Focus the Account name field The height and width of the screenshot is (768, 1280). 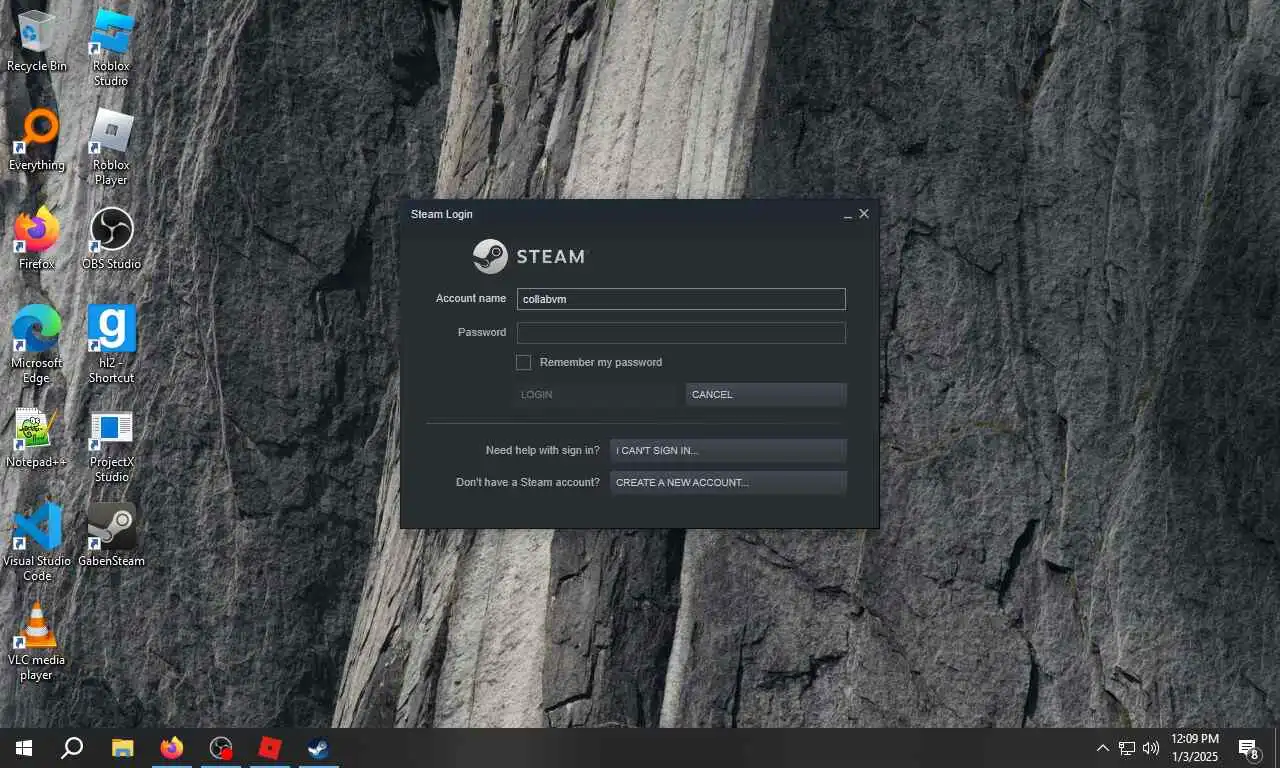[x=681, y=299]
